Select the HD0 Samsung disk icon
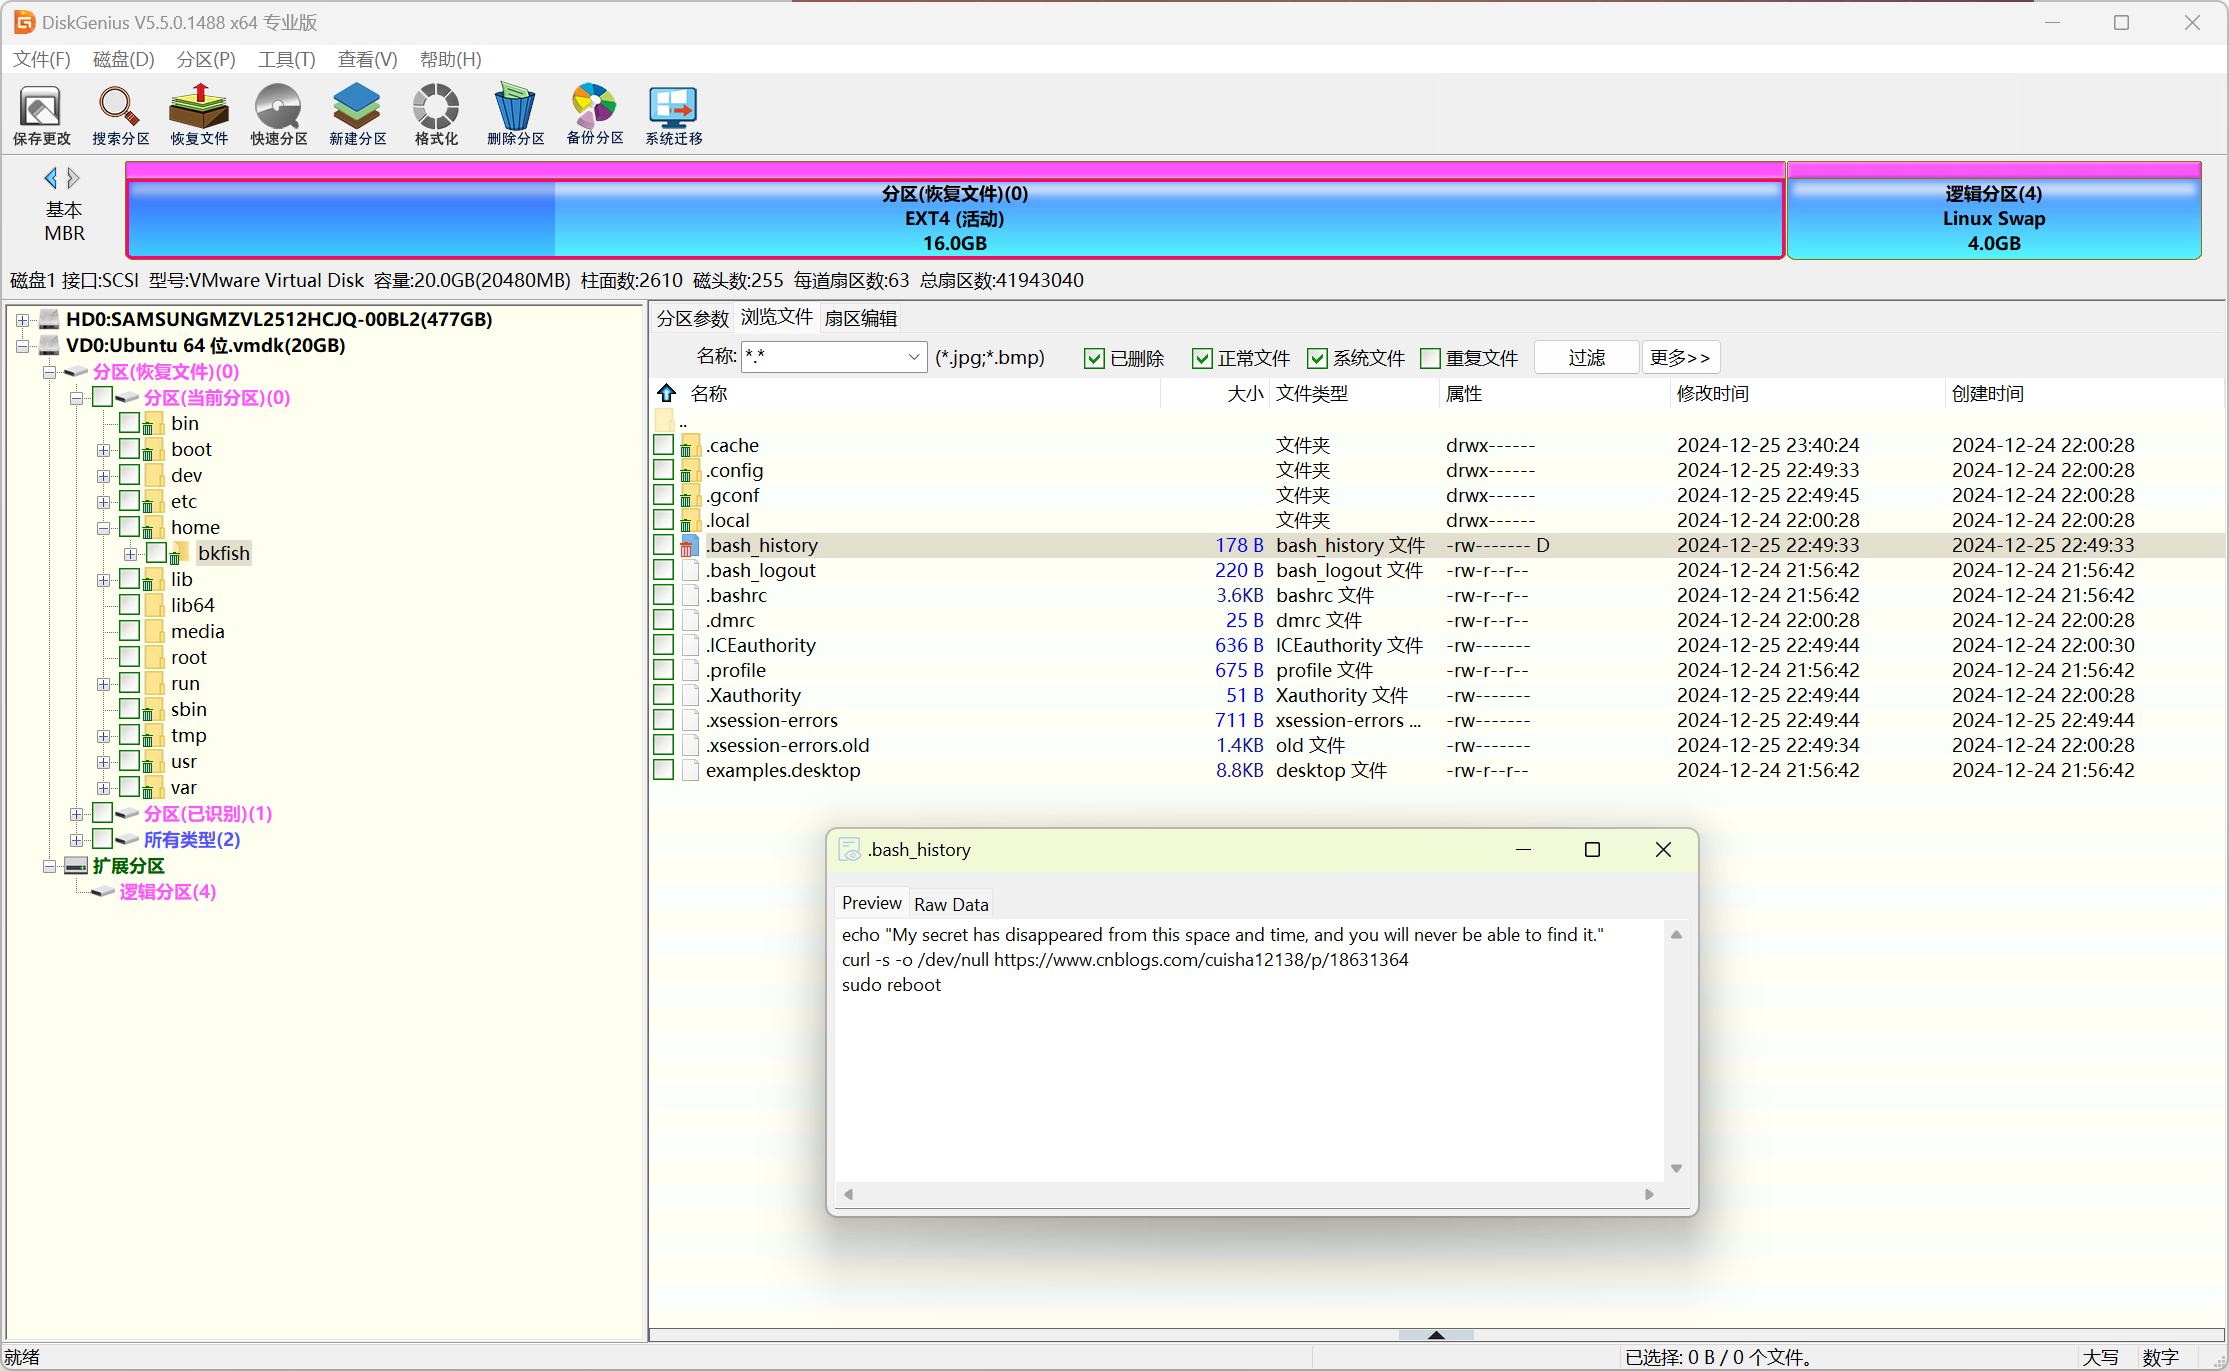 (x=49, y=319)
